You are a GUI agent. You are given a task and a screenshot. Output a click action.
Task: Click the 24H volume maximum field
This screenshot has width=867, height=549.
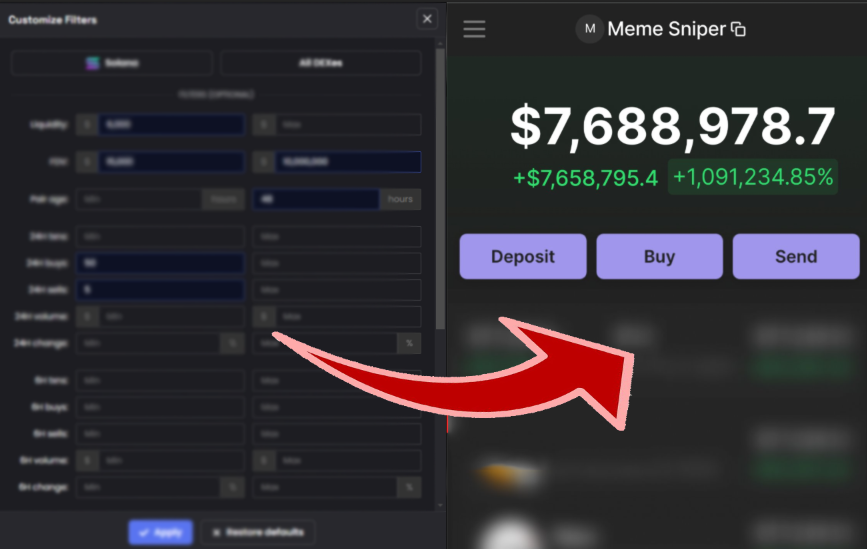click(348, 317)
